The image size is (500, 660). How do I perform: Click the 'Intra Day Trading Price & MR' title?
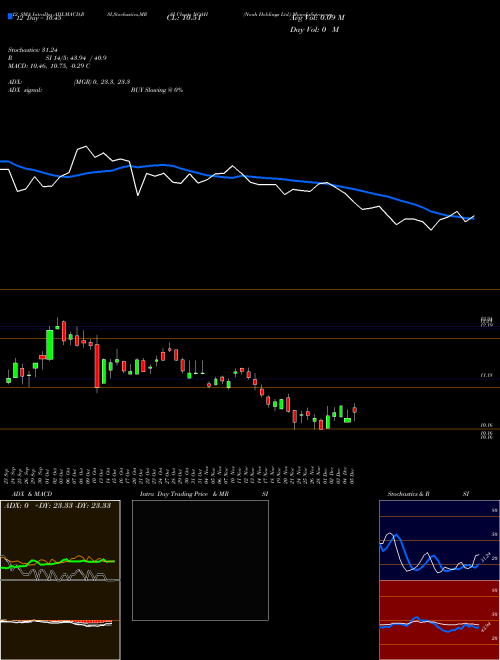185,494
